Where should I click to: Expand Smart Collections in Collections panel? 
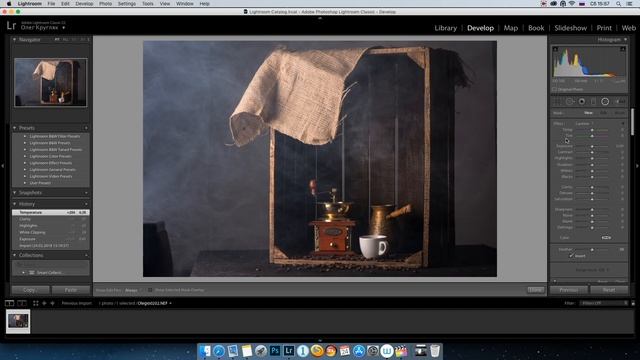[x=23, y=272]
